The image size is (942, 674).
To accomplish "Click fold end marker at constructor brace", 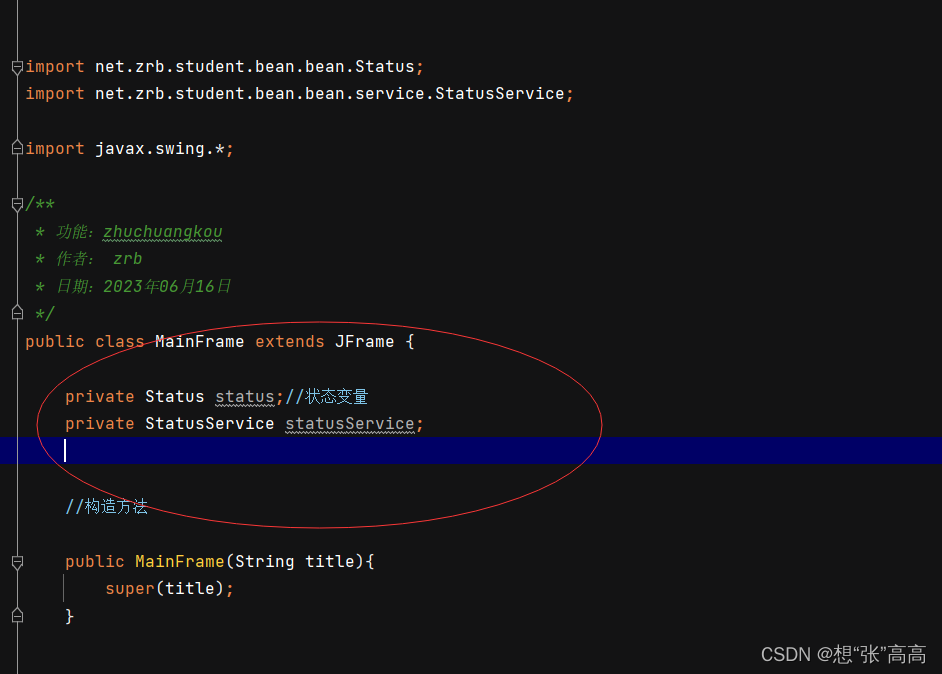I will 17,615.
